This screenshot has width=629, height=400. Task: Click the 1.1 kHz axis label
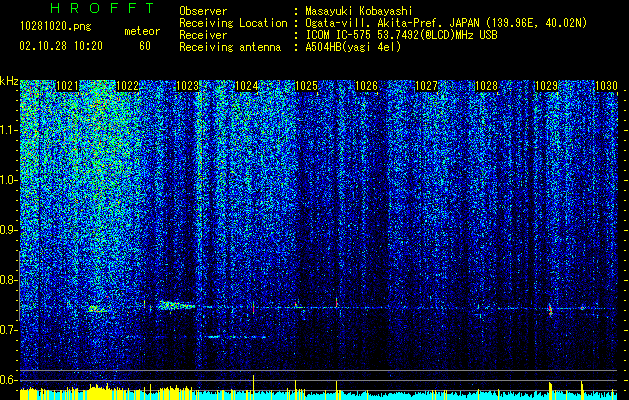8,130
